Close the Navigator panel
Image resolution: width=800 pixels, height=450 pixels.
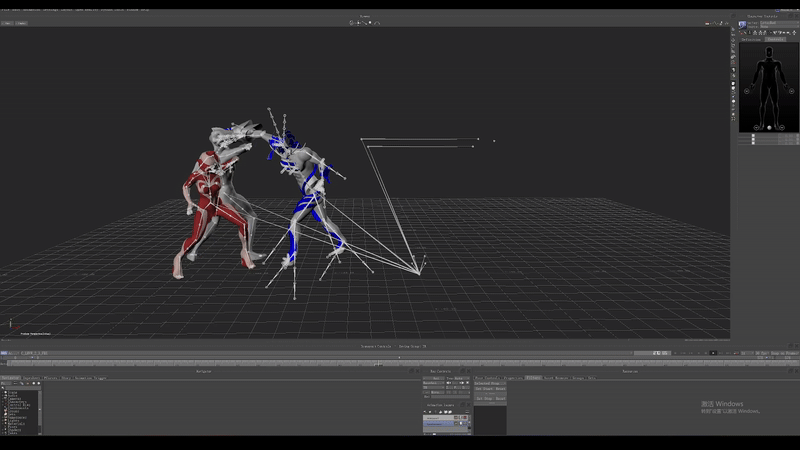click(417, 371)
